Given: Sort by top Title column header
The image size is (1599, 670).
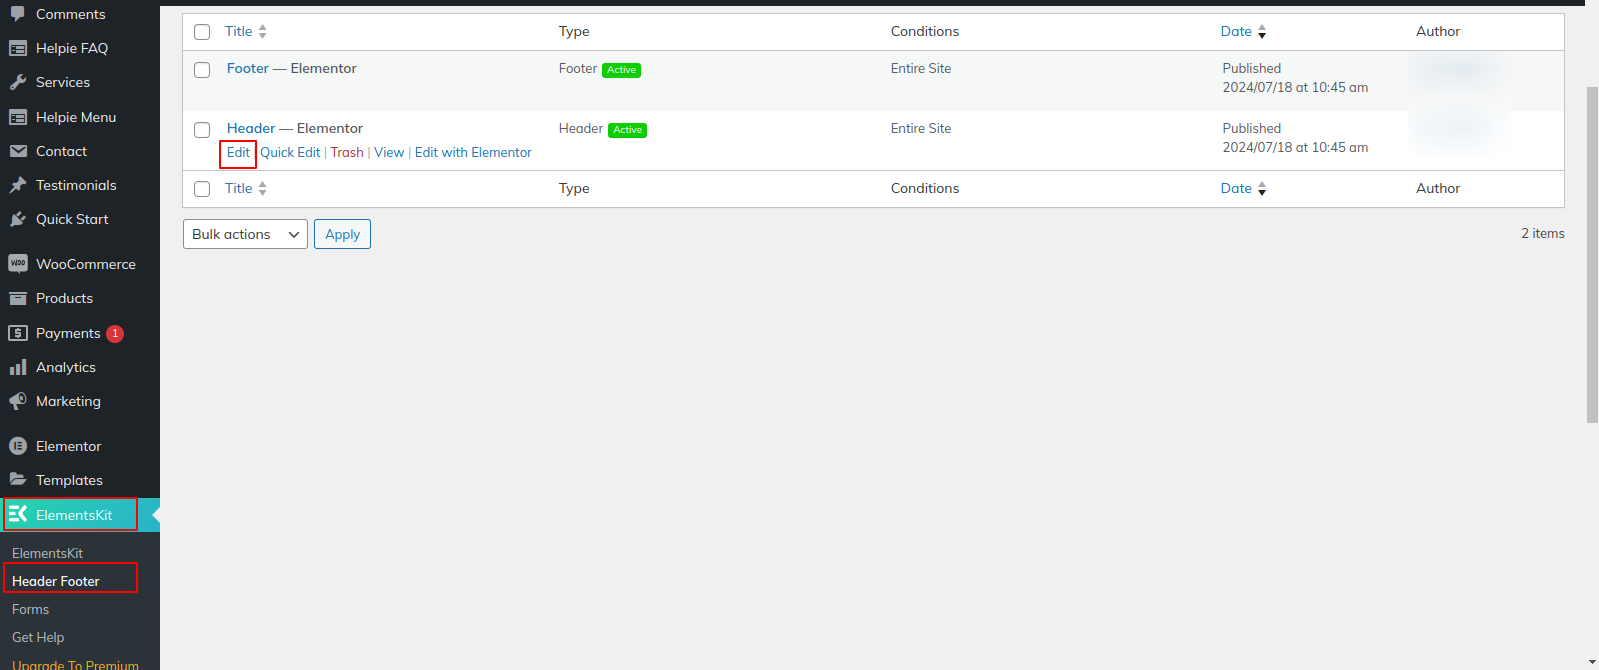Looking at the screenshot, I should click(x=238, y=31).
